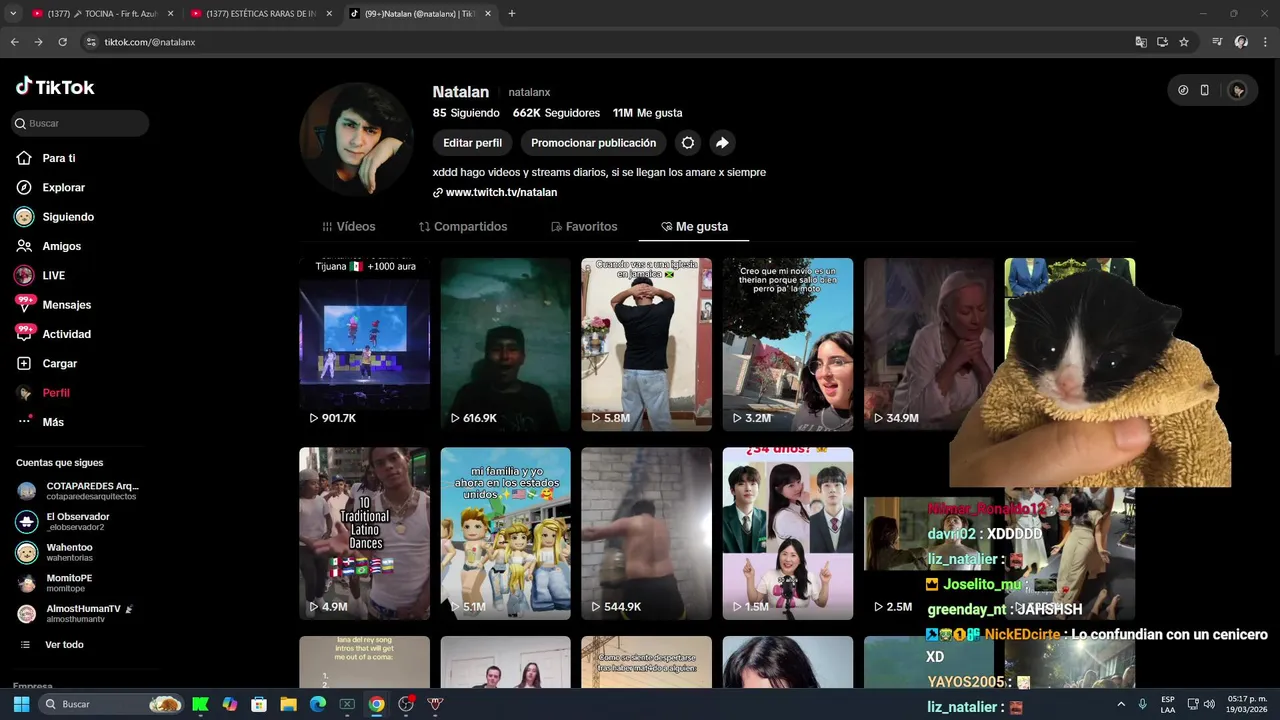Open profile settings gear icon

(688, 143)
